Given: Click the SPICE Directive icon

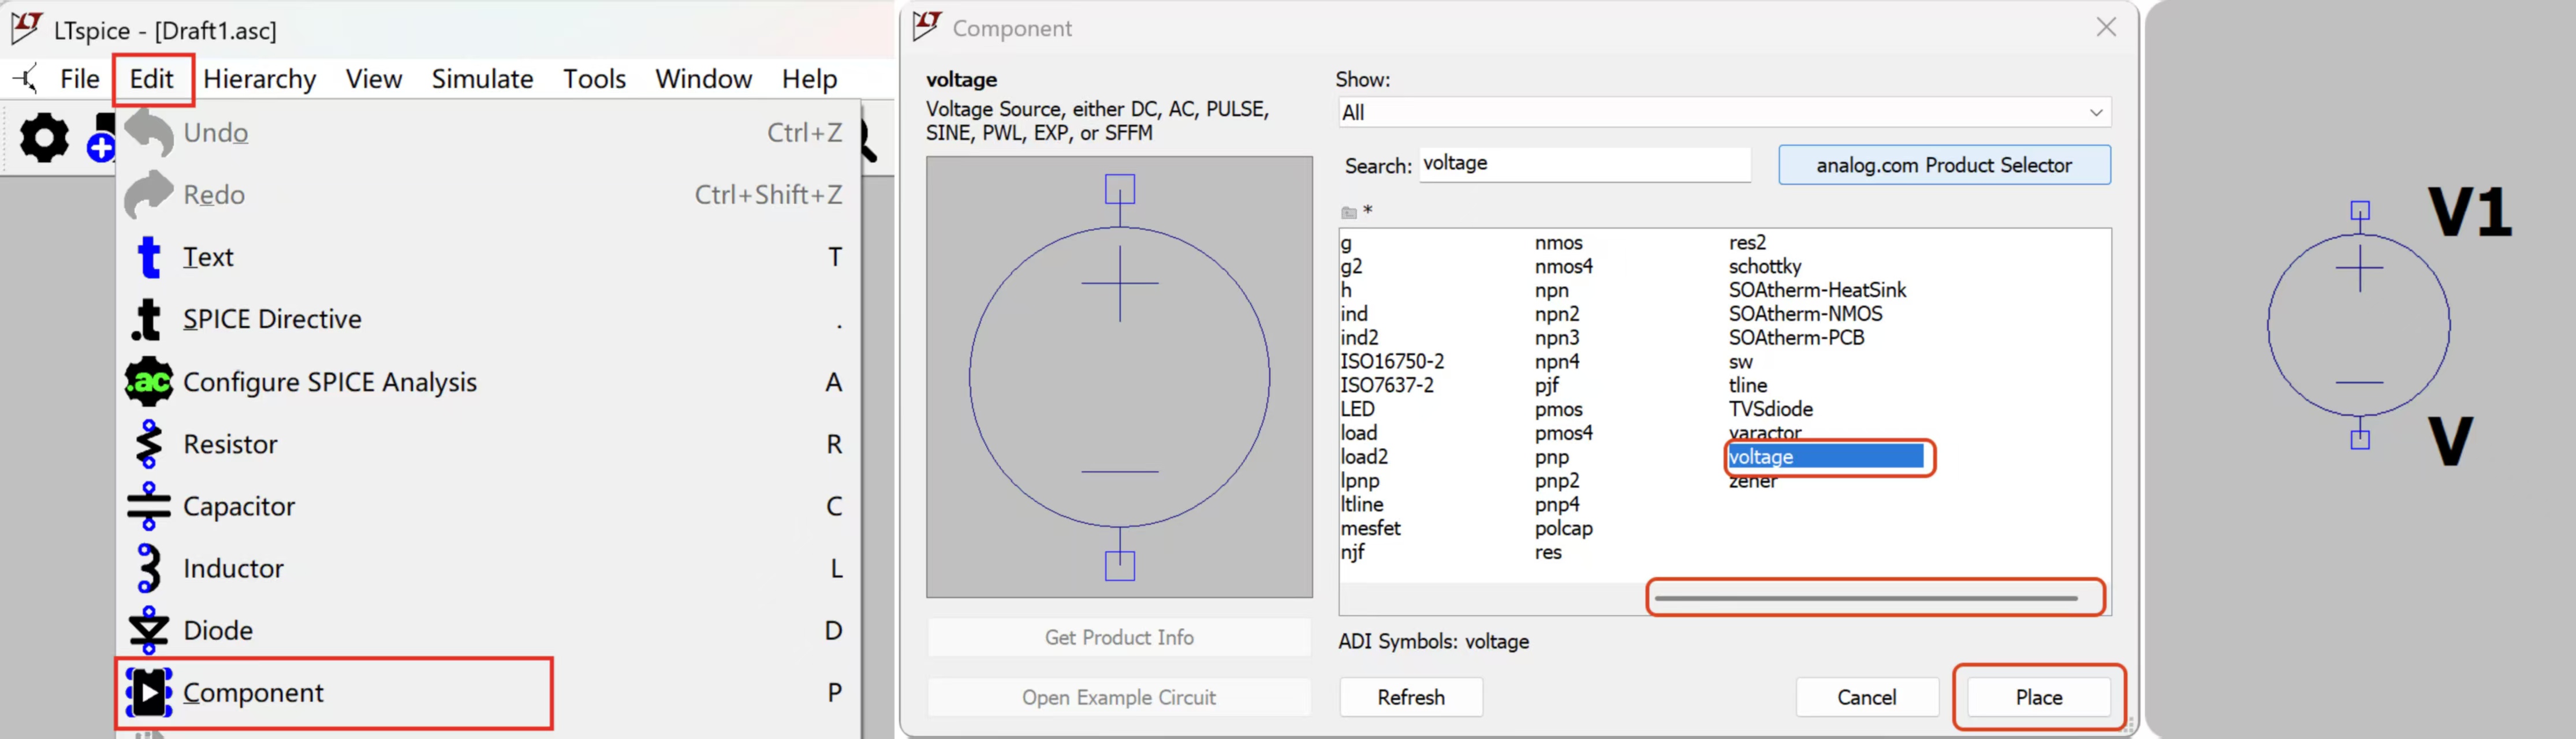Looking at the screenshot, I should pos(147,319).
